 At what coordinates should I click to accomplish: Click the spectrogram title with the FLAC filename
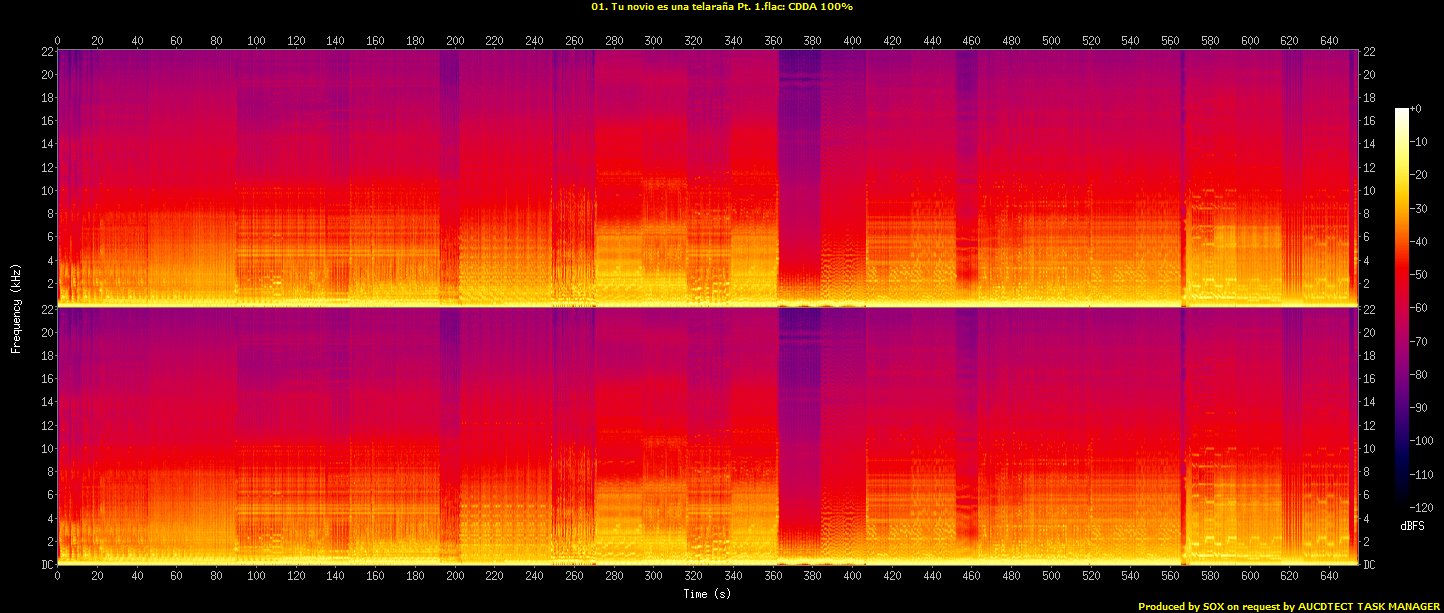pyautogui.click(x=721, y=7)
